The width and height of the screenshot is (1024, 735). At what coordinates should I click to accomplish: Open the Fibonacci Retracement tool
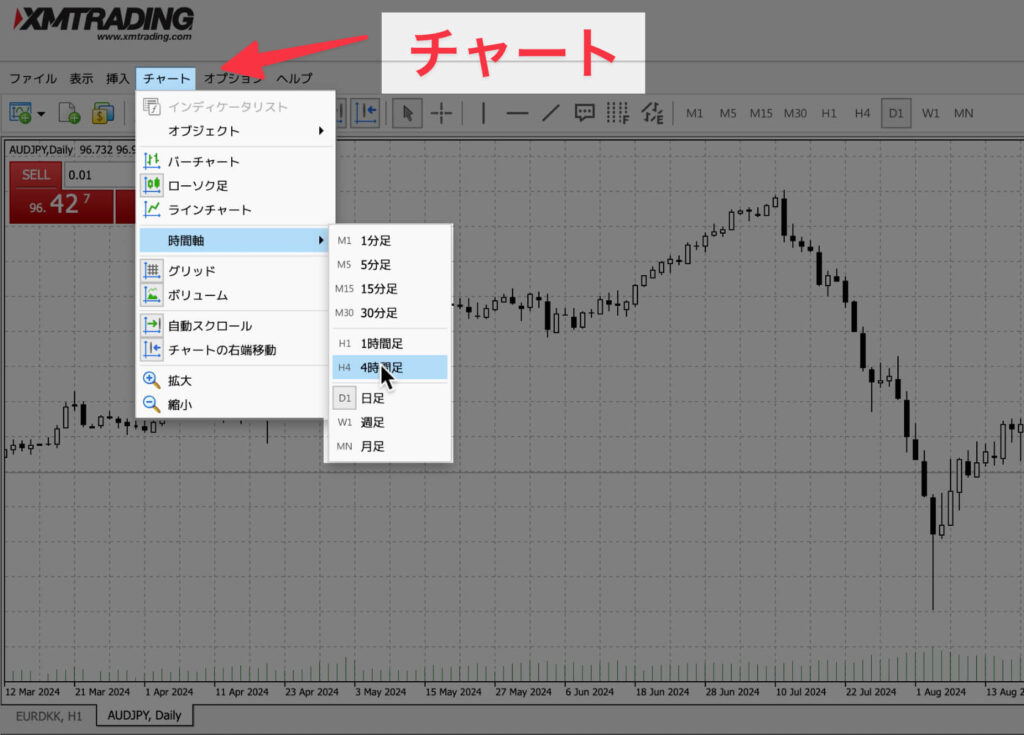pyautogui.click(x=620, y=113)
